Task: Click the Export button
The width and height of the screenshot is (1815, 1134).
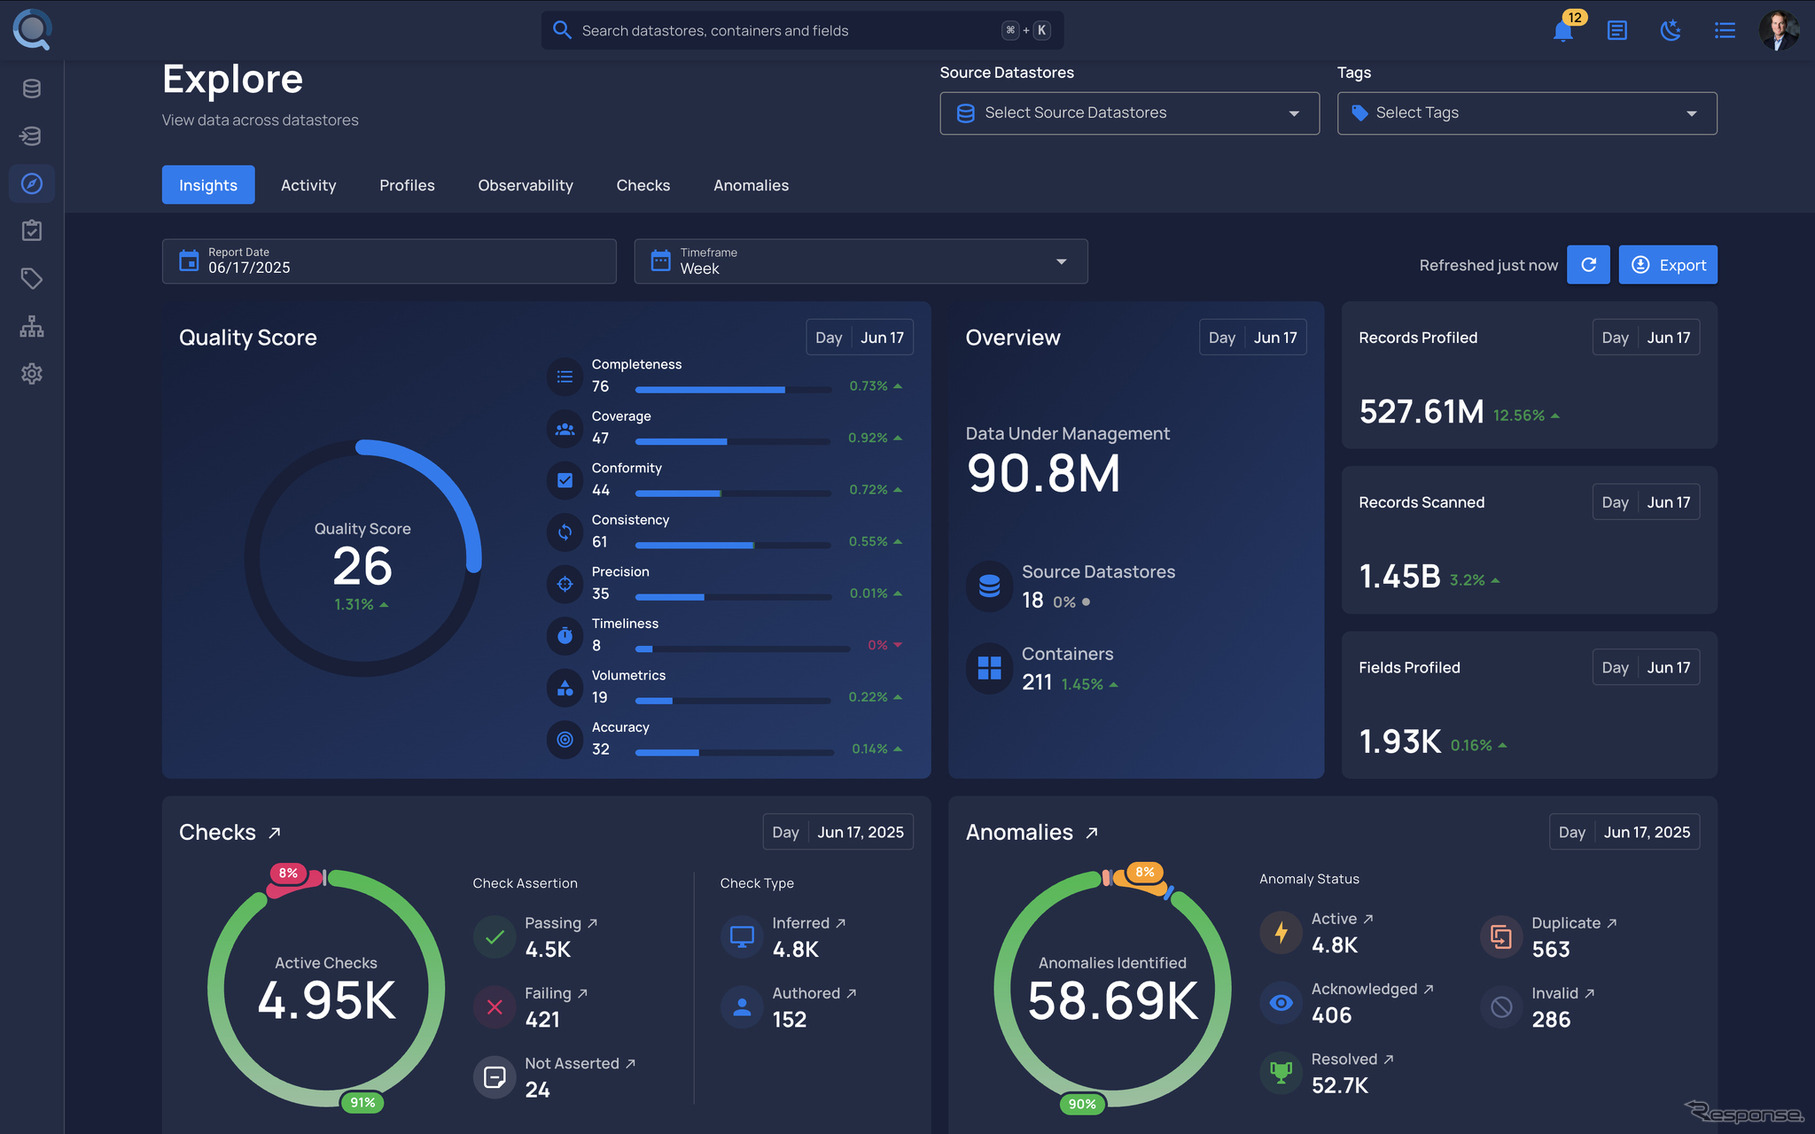Action: click(x=1668, y=264)
